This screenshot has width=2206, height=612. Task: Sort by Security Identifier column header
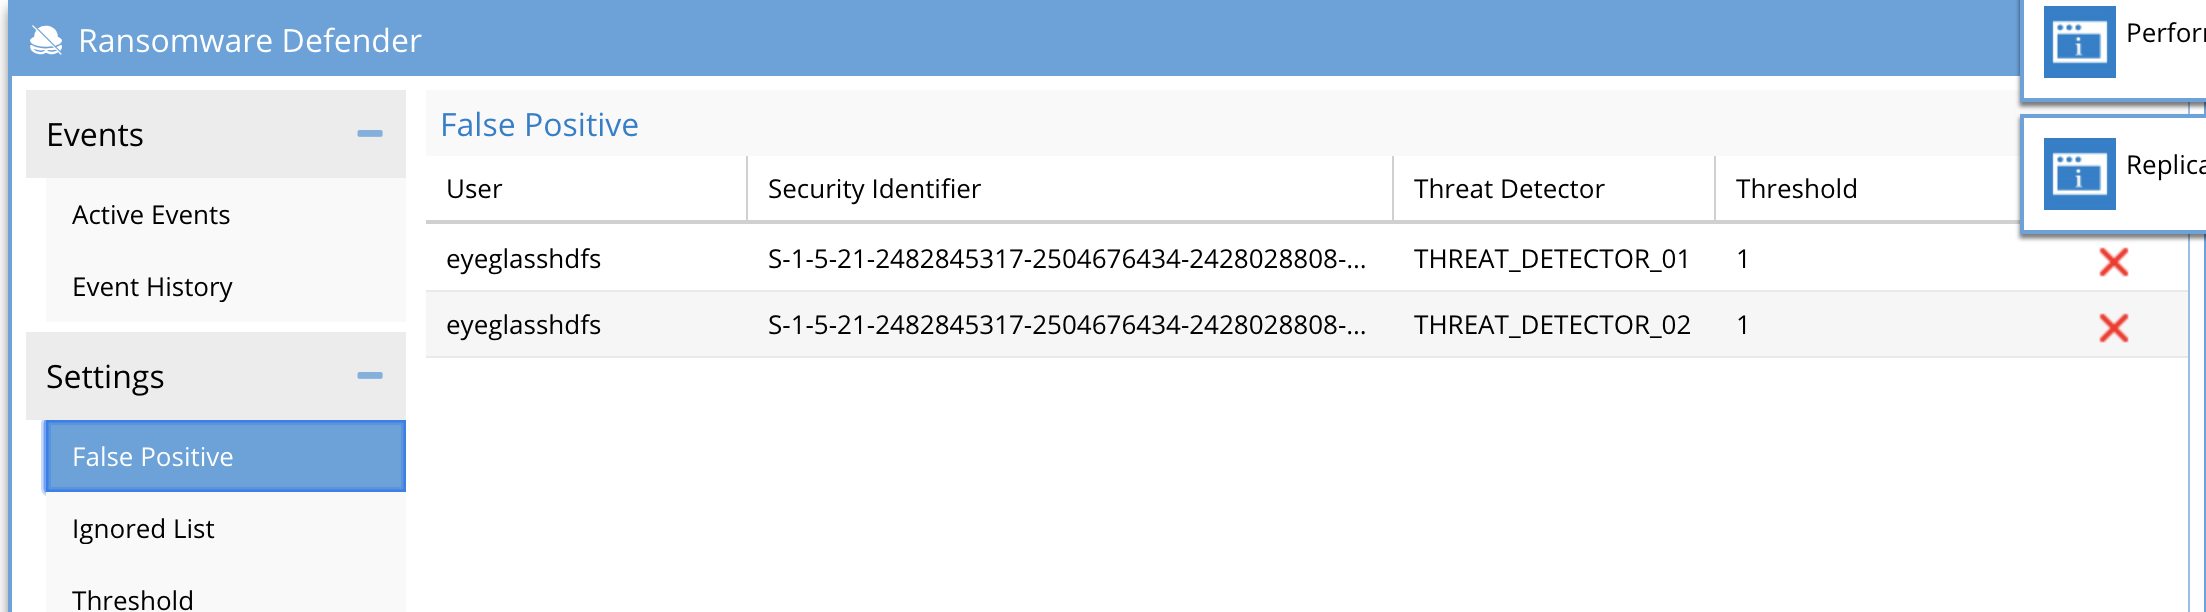click(x=874, y=189)
